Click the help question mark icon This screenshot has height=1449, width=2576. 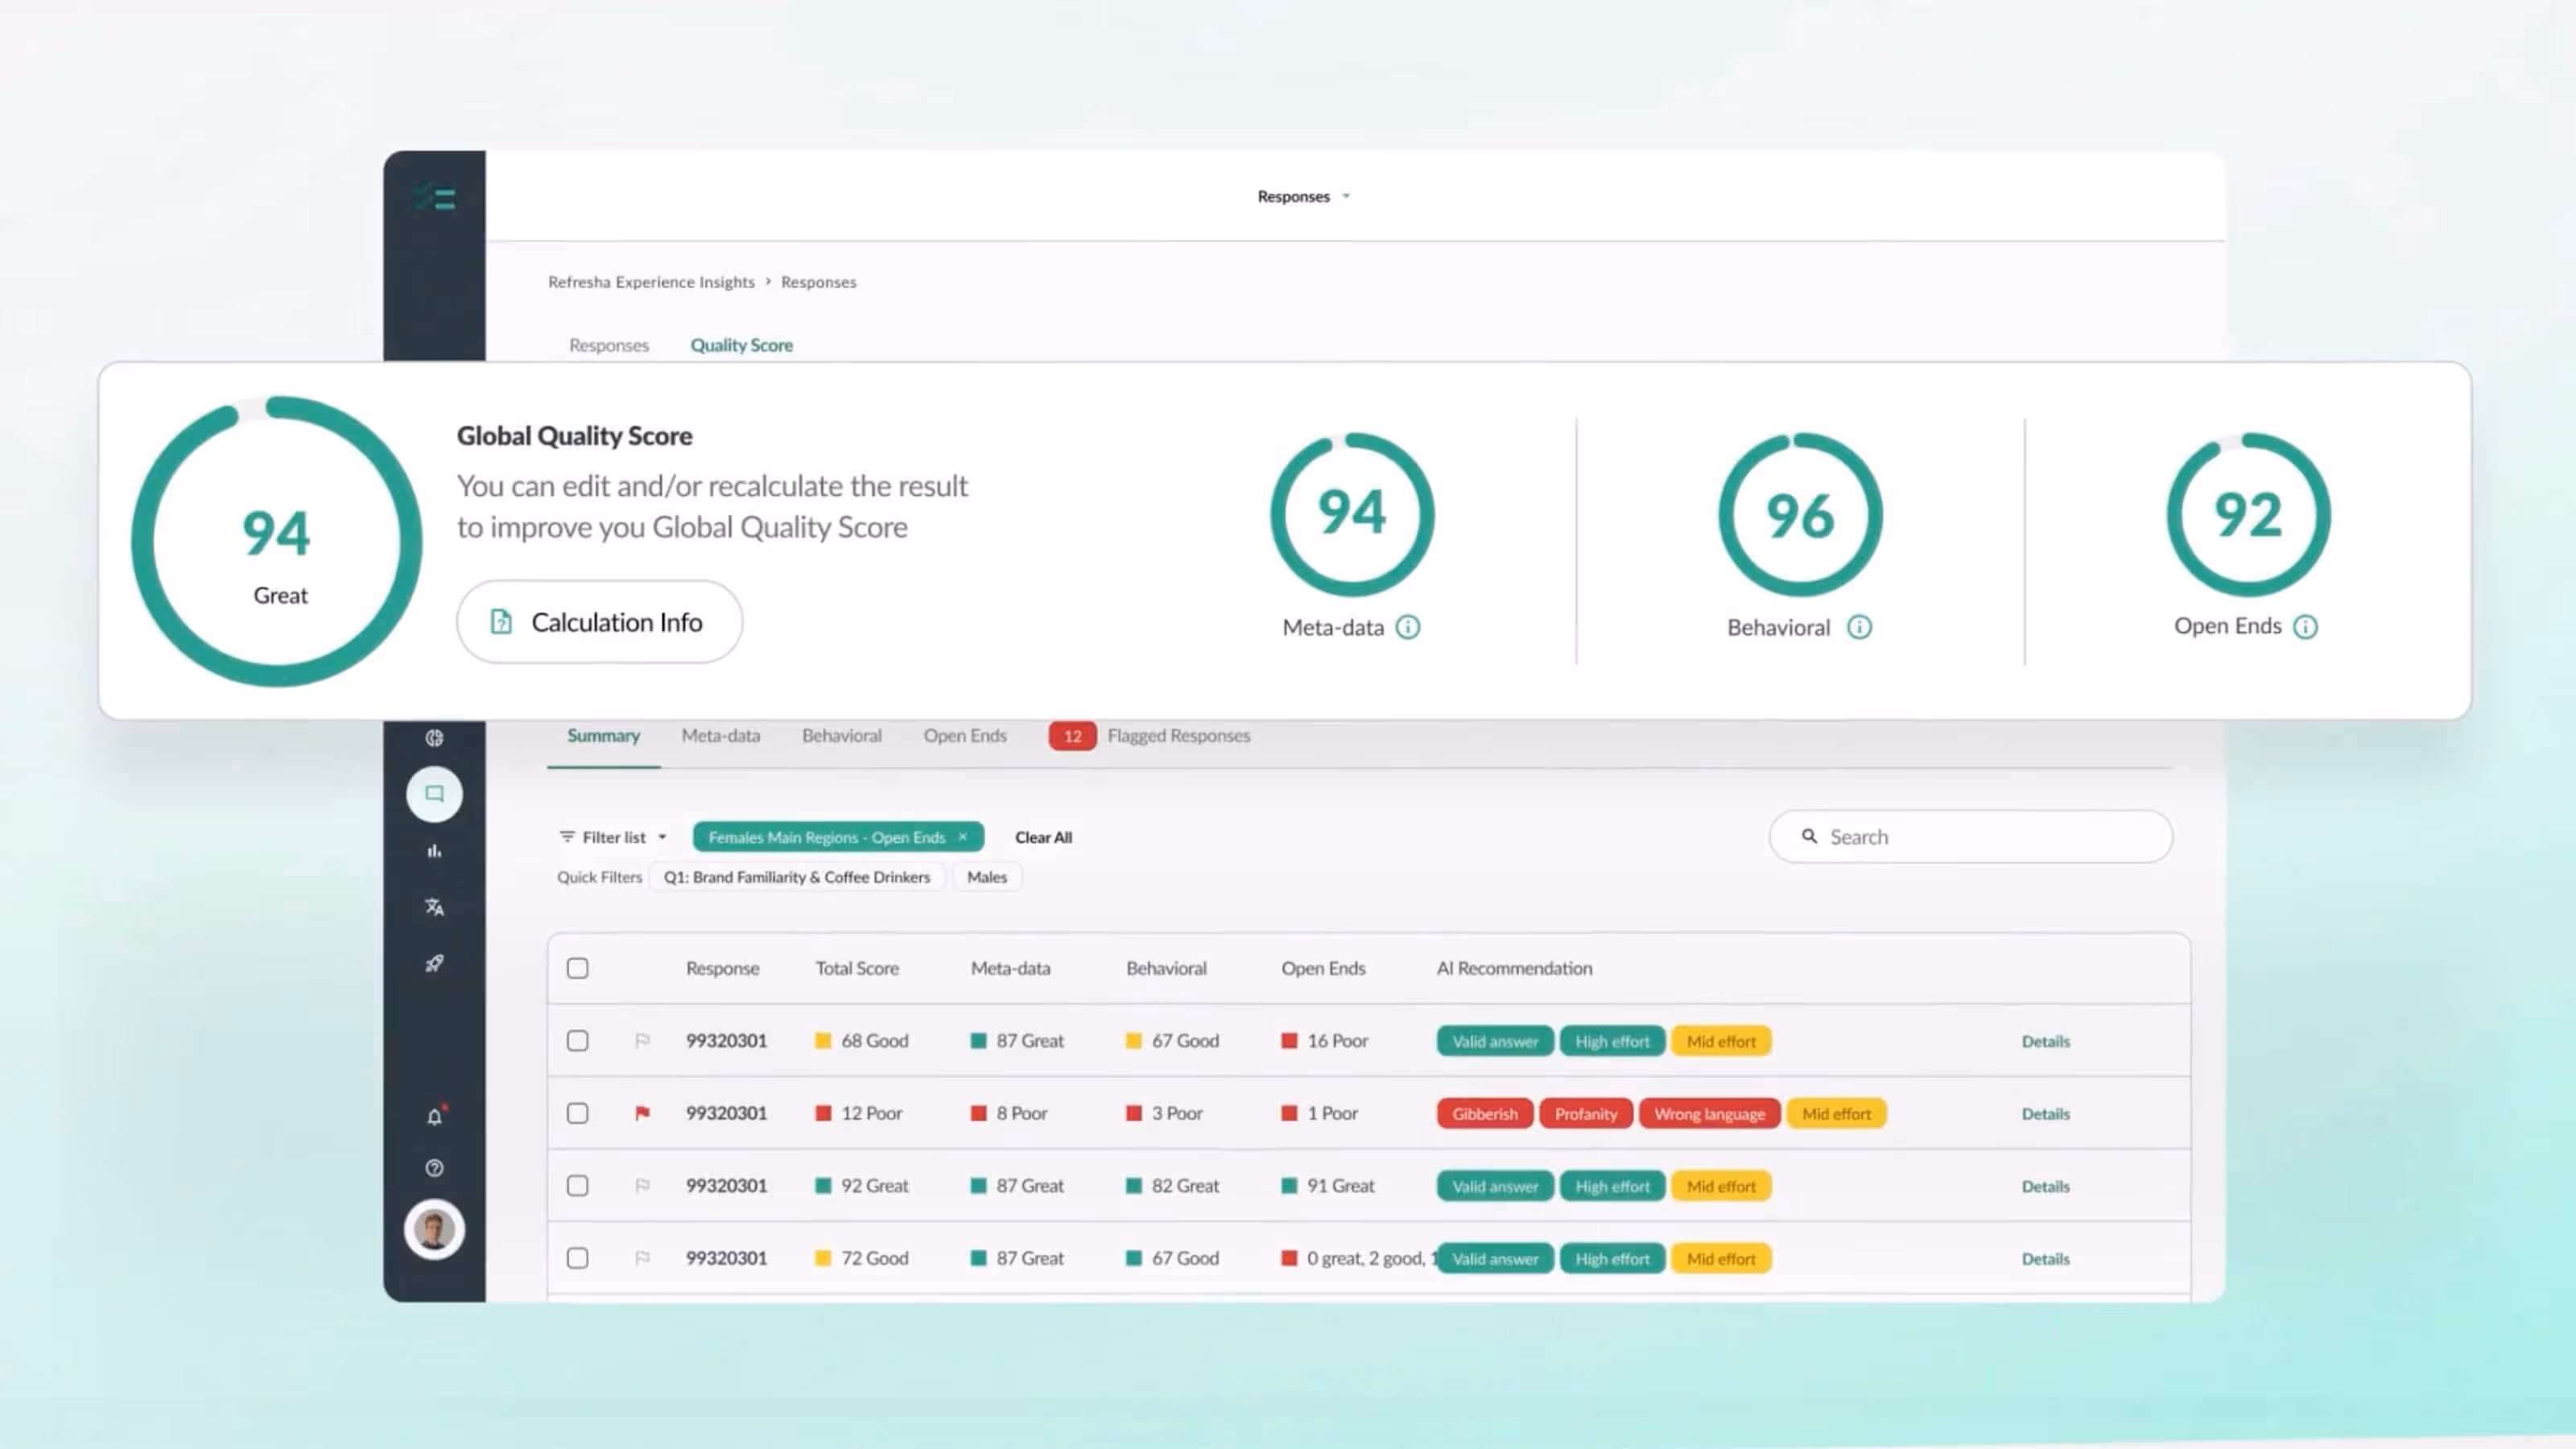pyautogui.click(x=434, y=1168)
